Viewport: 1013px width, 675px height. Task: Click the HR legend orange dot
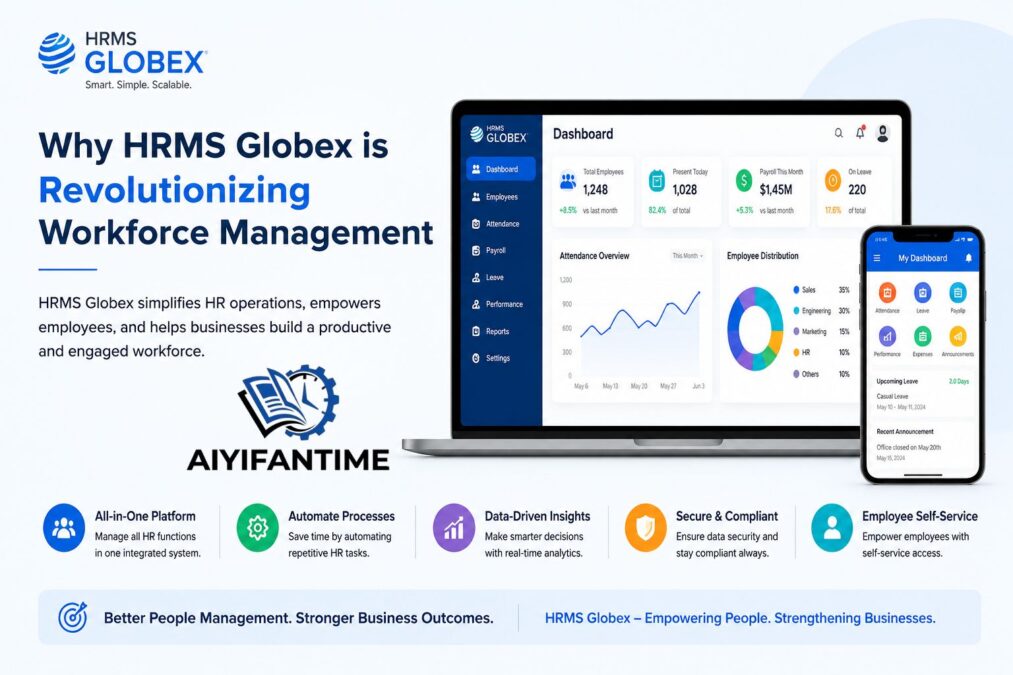point(797,353)
